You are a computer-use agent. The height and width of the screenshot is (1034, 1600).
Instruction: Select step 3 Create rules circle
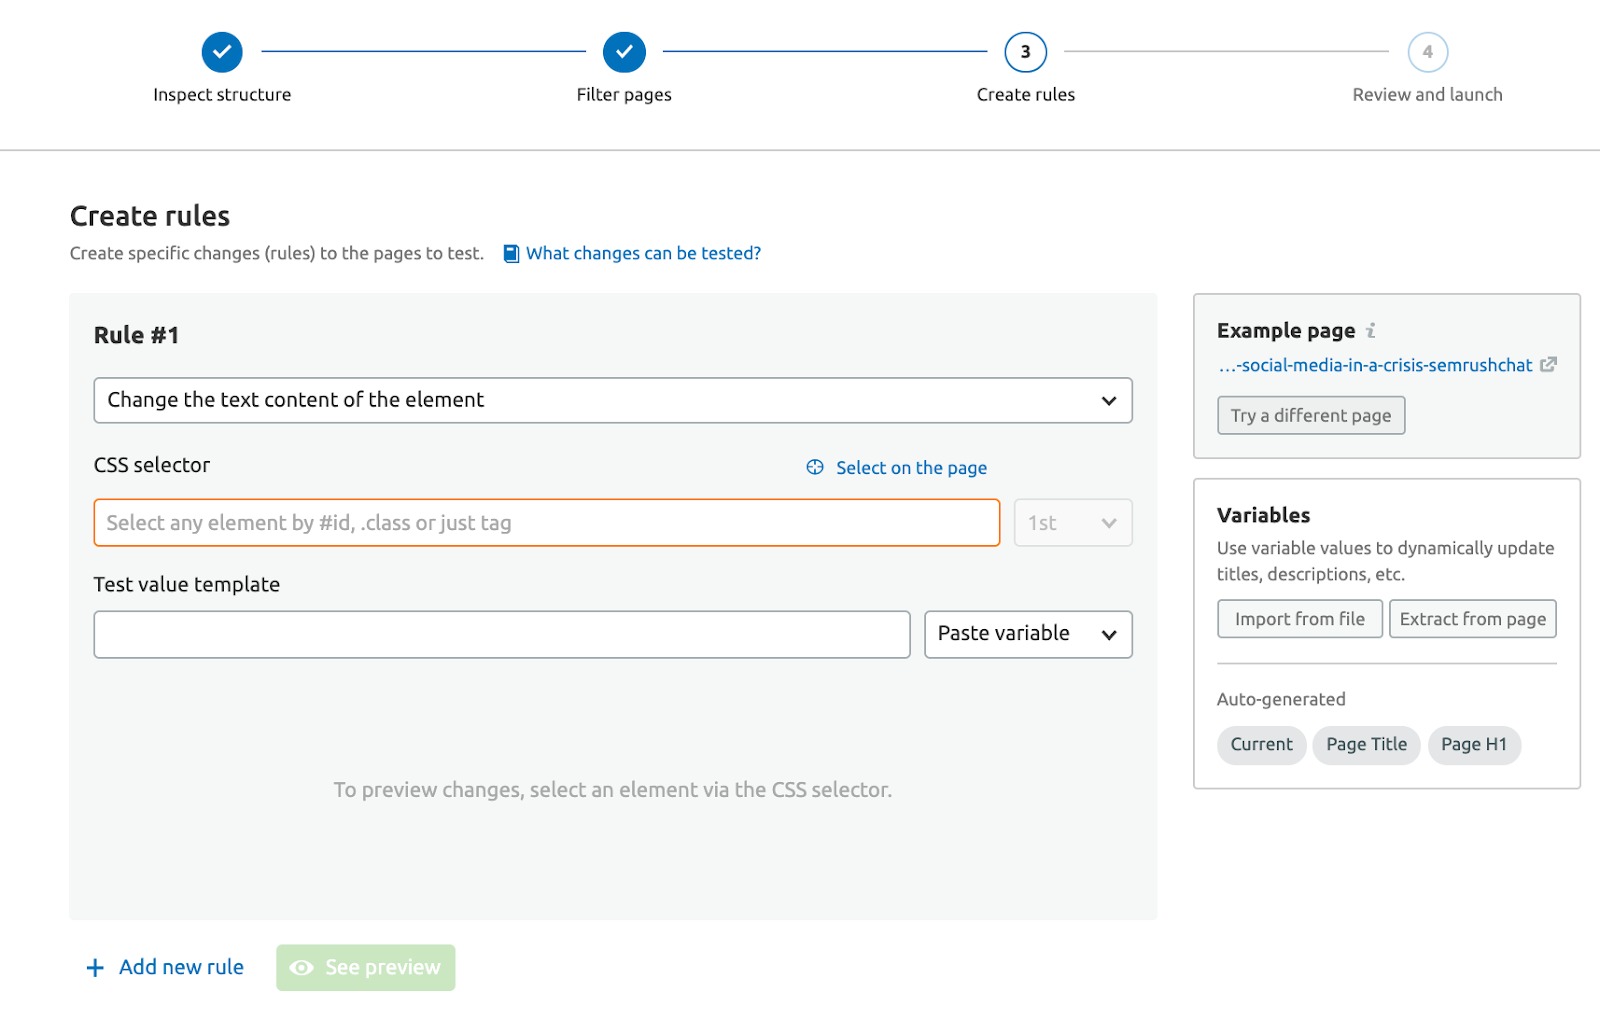coord(1026,52)
